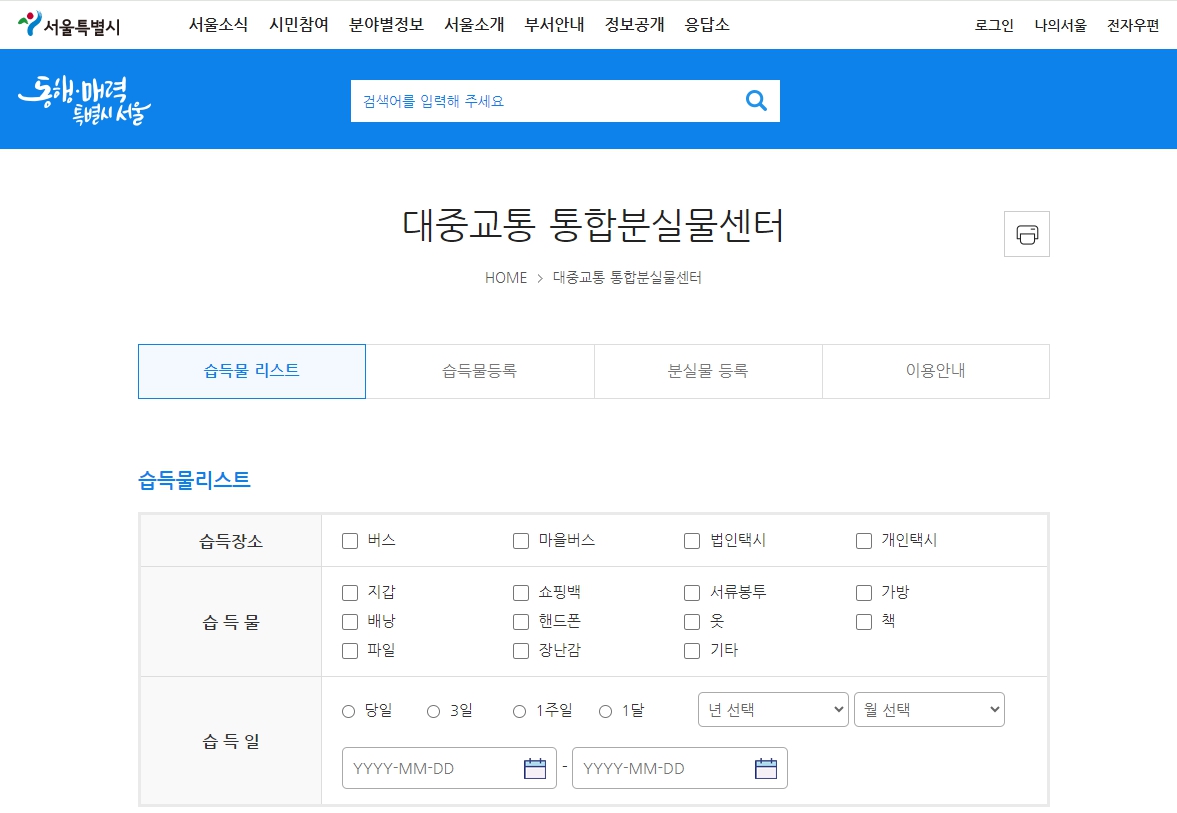Open the 이용안내 tab

coord(935,371)
